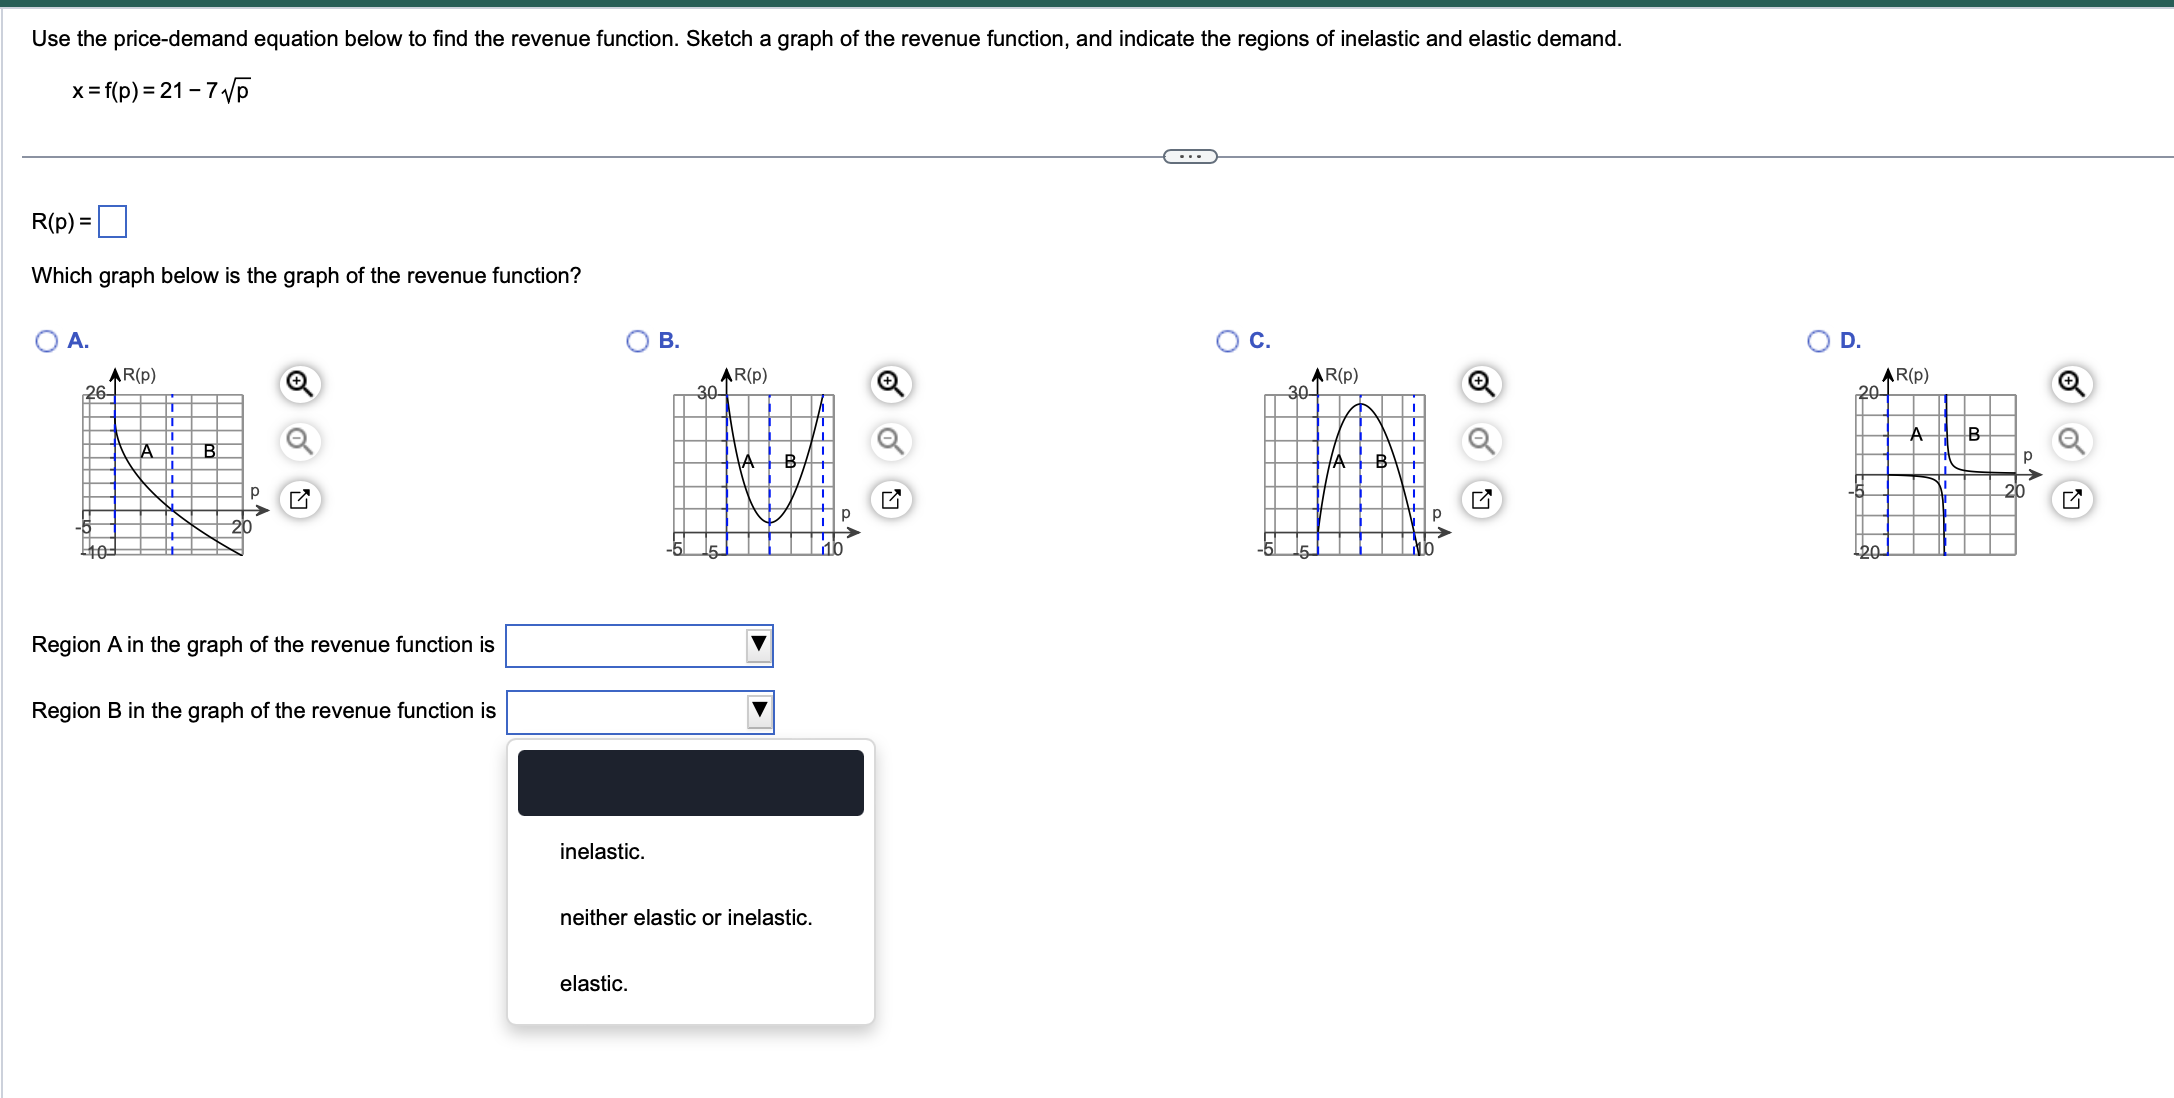Open graph B in a pop-out window
The image size is (2174, 1098).
[890, 498]
